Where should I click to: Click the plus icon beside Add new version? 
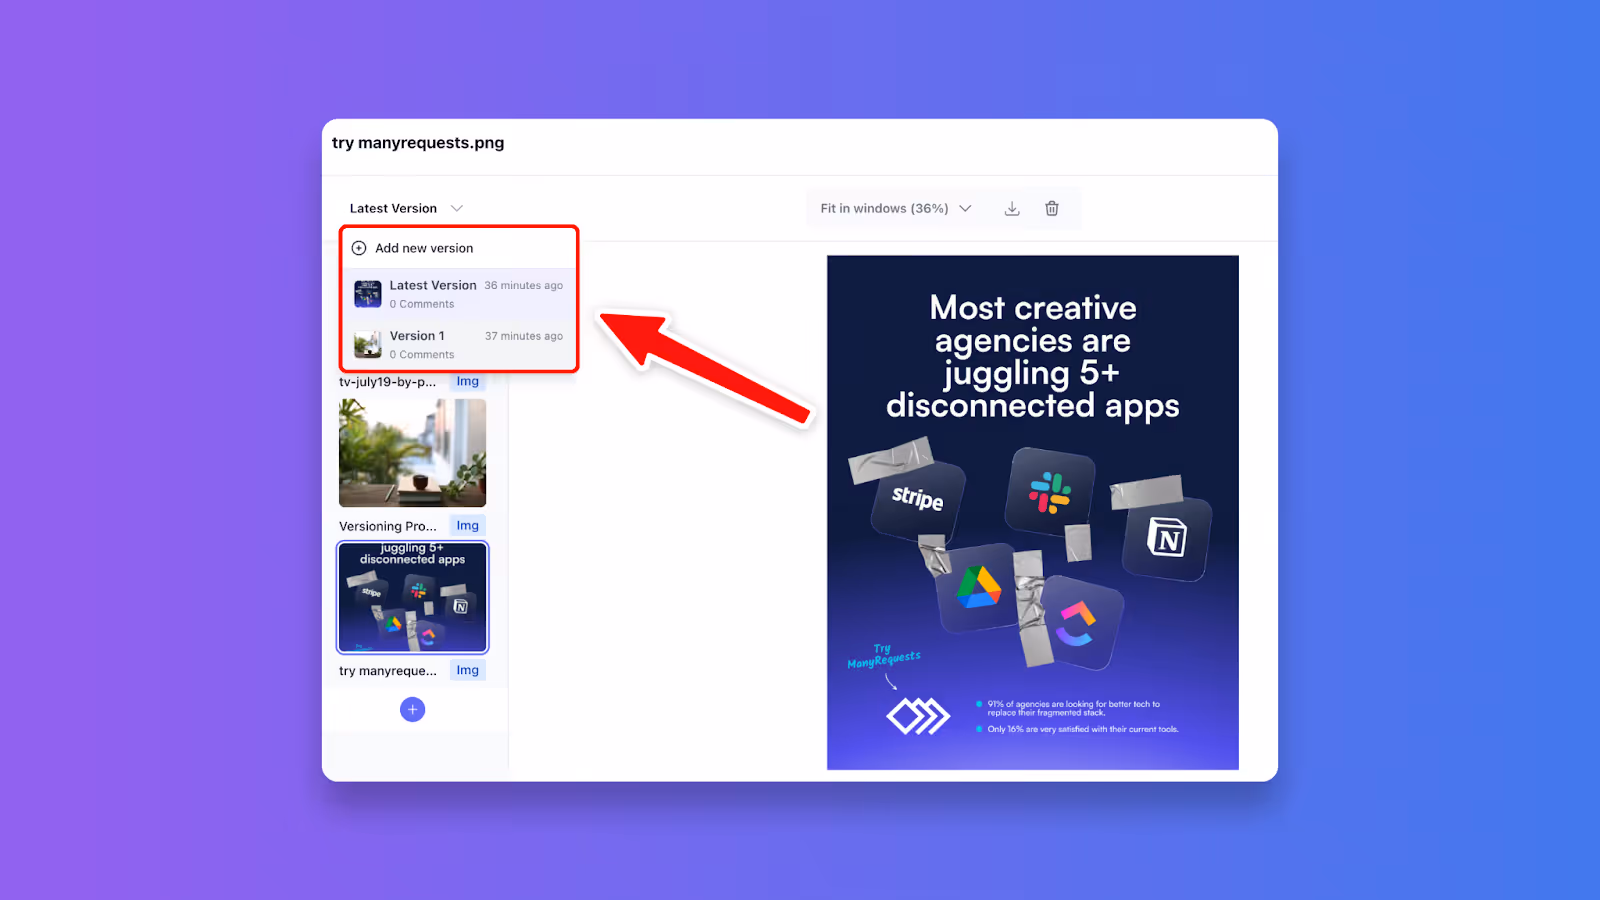359,248
